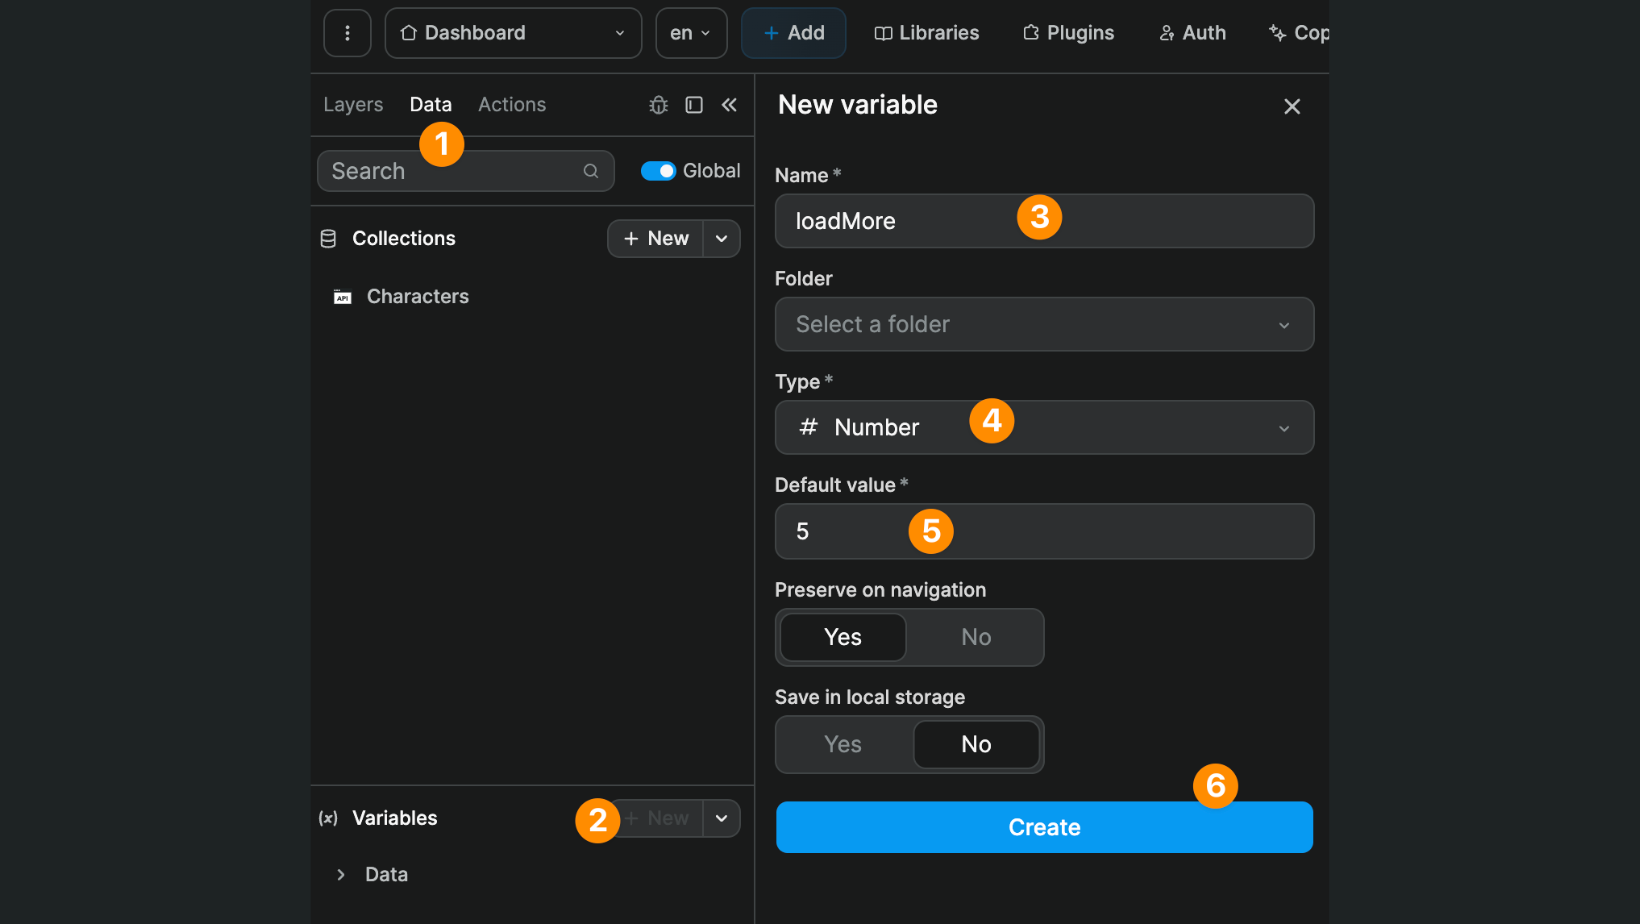Toggle the Global switch
Image resolution: width=1640 pixels, height=924 pixels.
coord(658,171)
